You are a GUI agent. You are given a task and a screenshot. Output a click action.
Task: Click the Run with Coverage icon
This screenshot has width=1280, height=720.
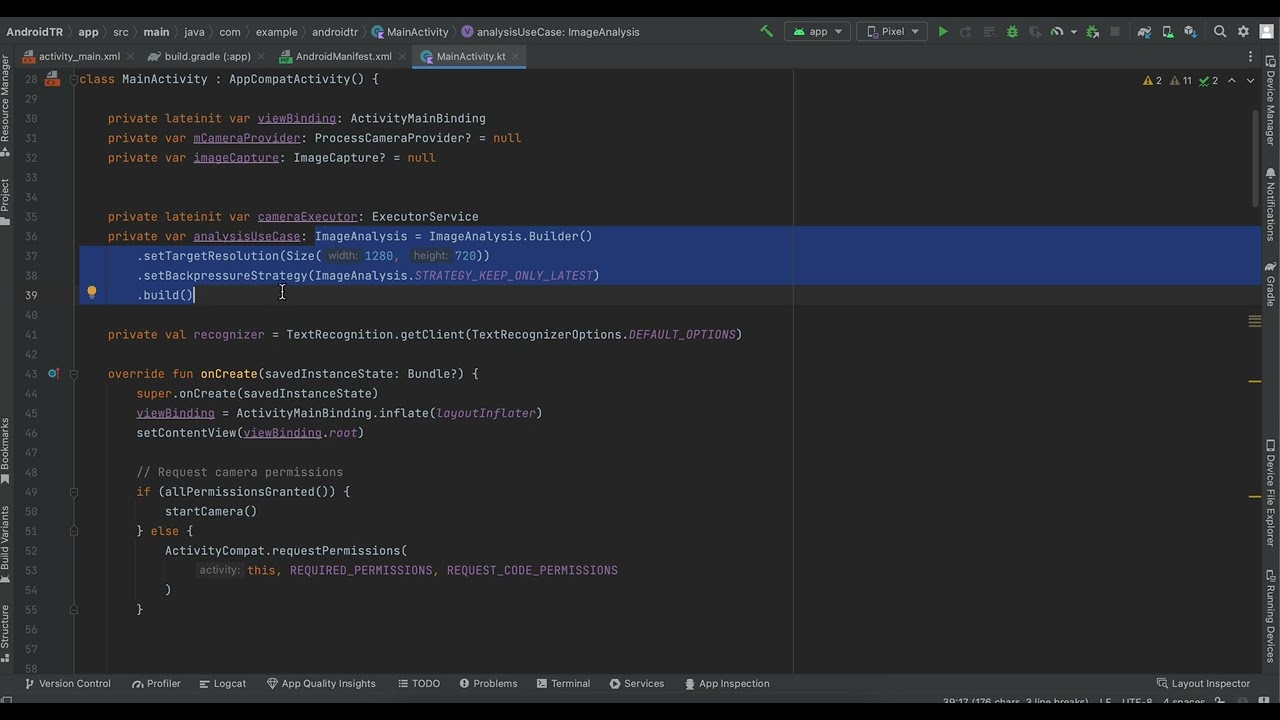pyautogui.click(x=1035, y=31)
